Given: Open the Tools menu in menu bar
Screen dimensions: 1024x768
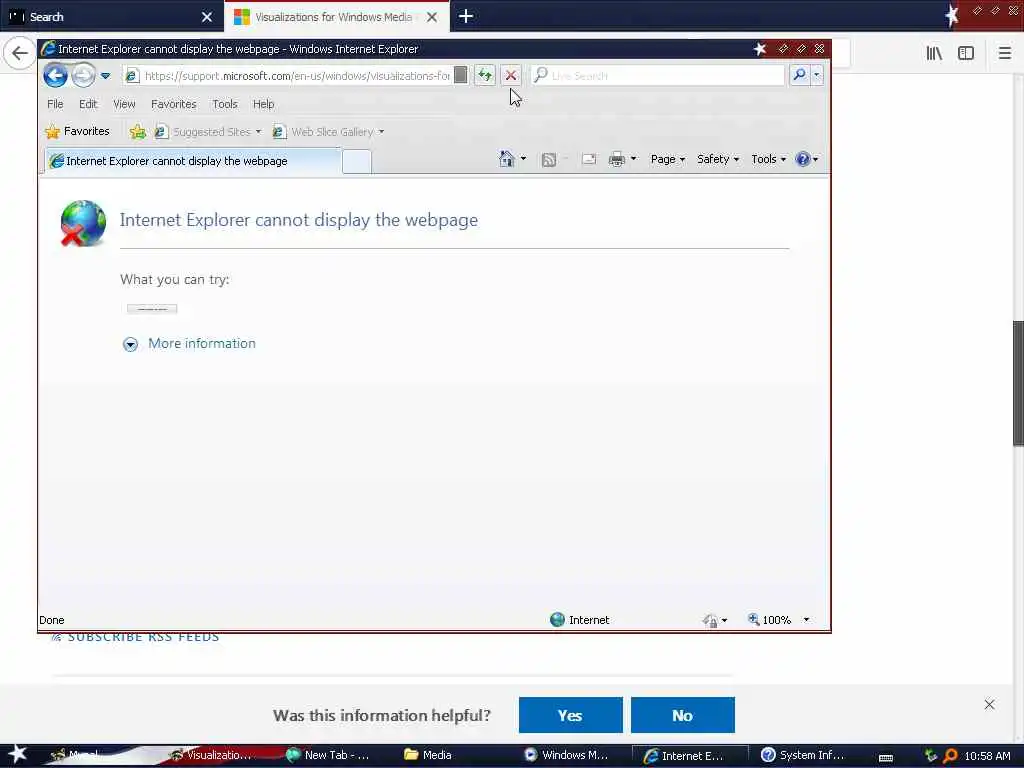Looking at the screenshot, I should 225,104.
